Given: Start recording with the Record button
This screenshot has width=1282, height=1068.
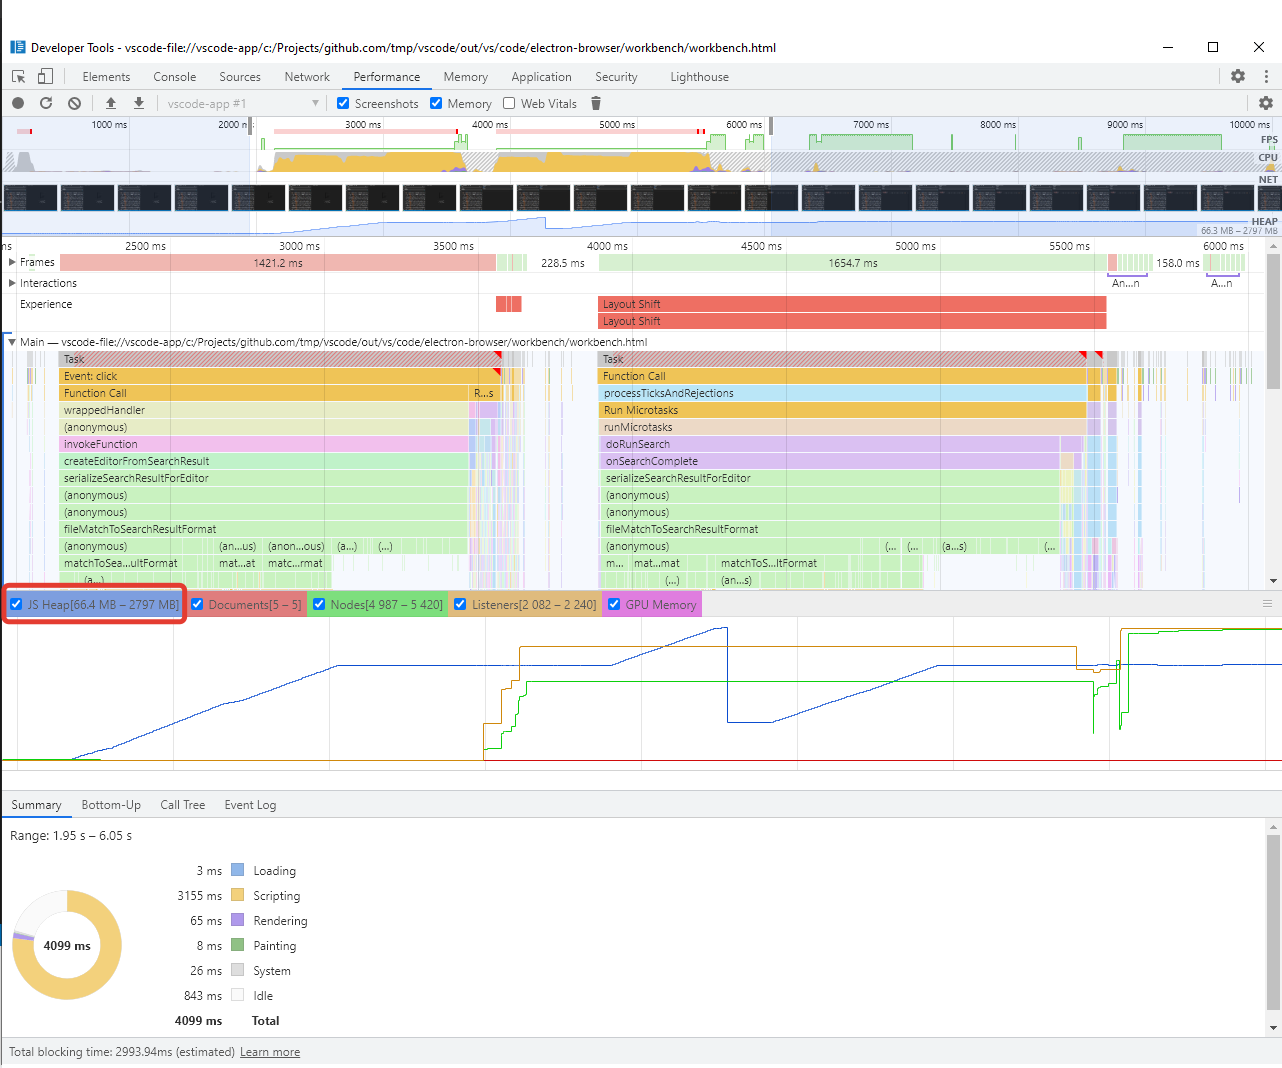Looking at the screenshot, I should [18, 103].
